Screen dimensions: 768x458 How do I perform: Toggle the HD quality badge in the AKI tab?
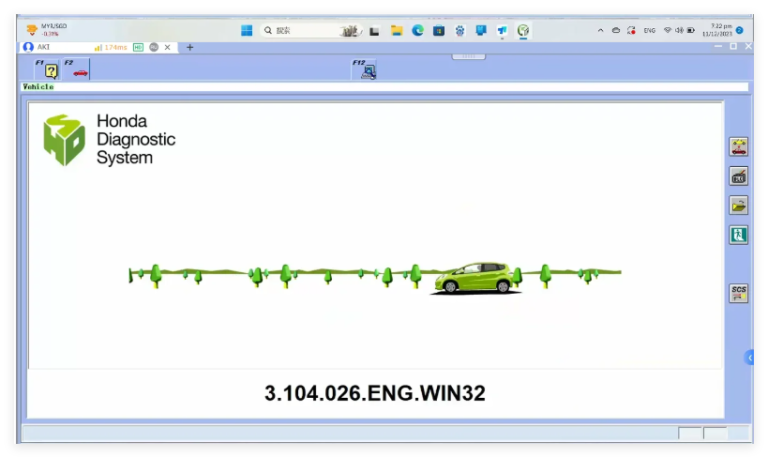tap(138, 48)
